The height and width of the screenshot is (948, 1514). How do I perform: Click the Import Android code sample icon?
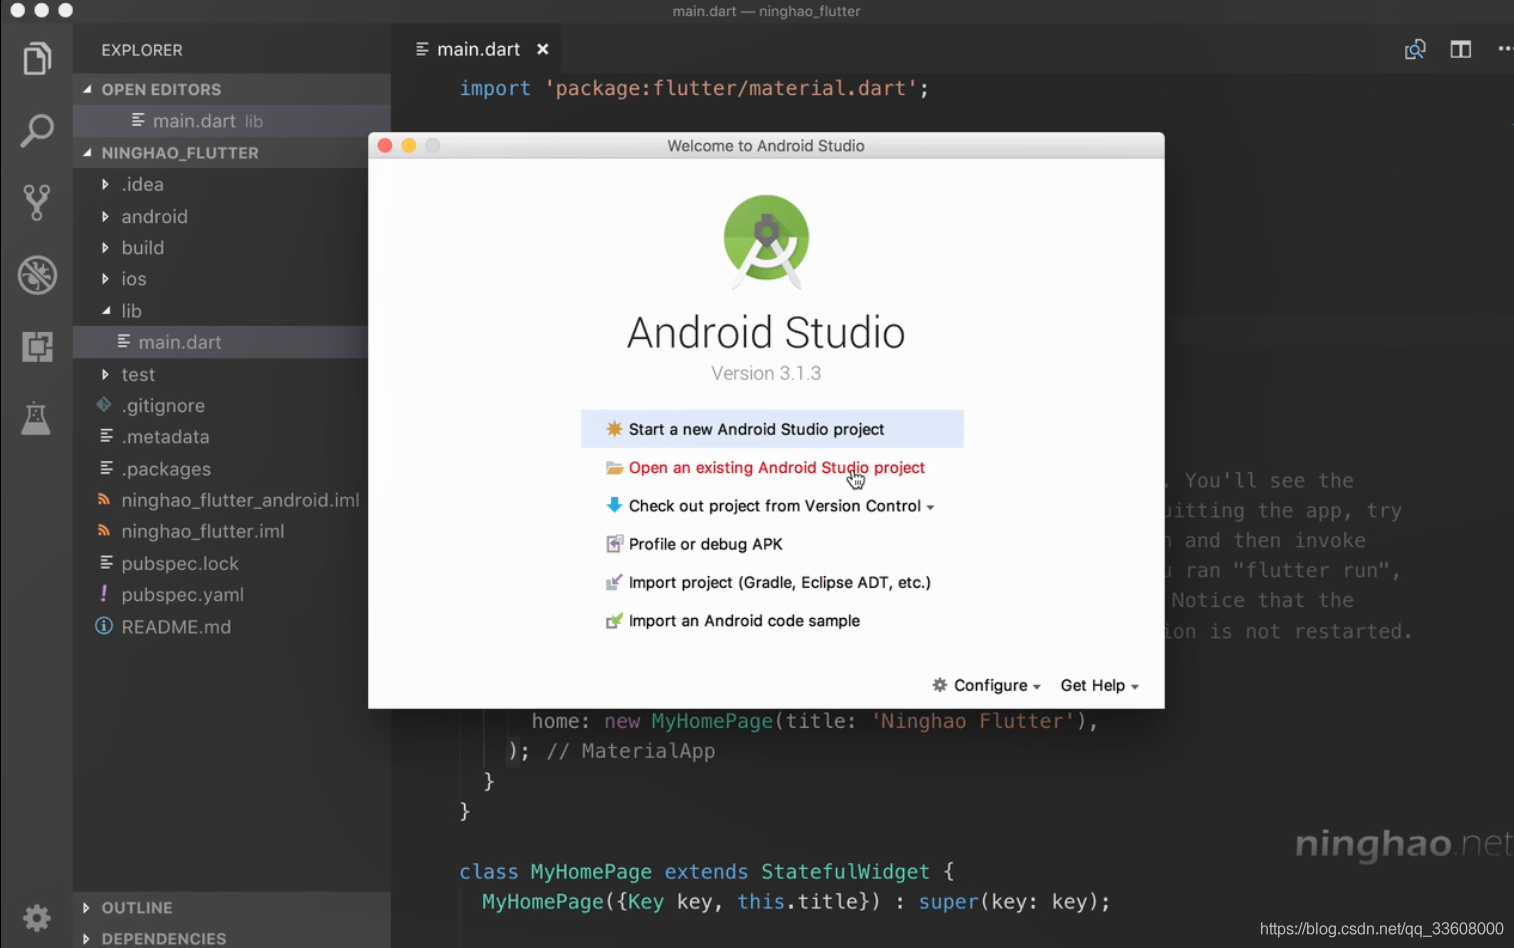(x=614, y=621)
